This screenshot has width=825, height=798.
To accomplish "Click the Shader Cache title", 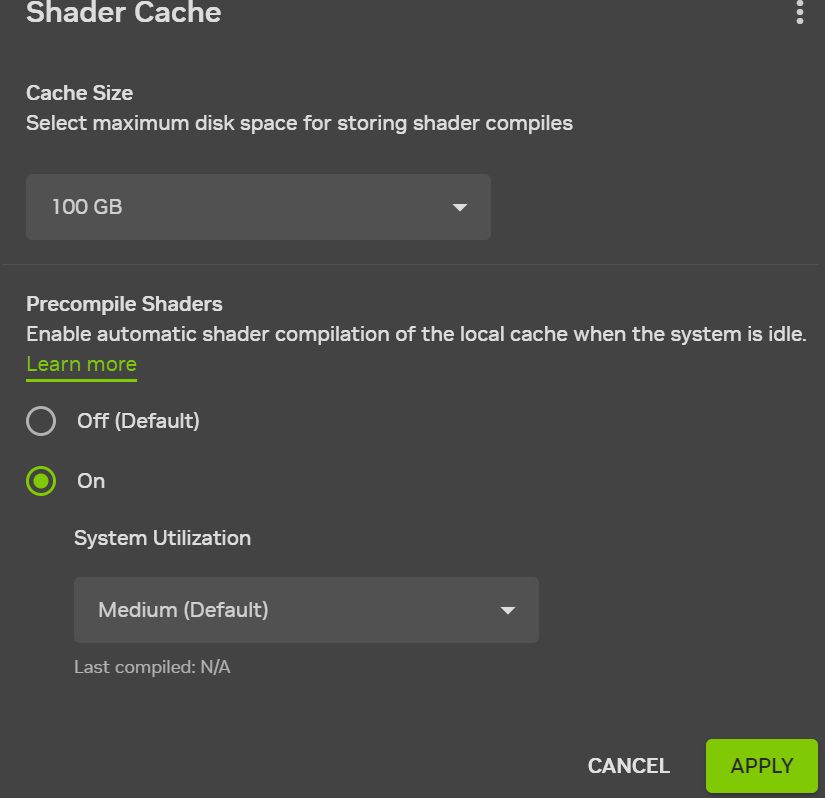I will tap(123, 13).
